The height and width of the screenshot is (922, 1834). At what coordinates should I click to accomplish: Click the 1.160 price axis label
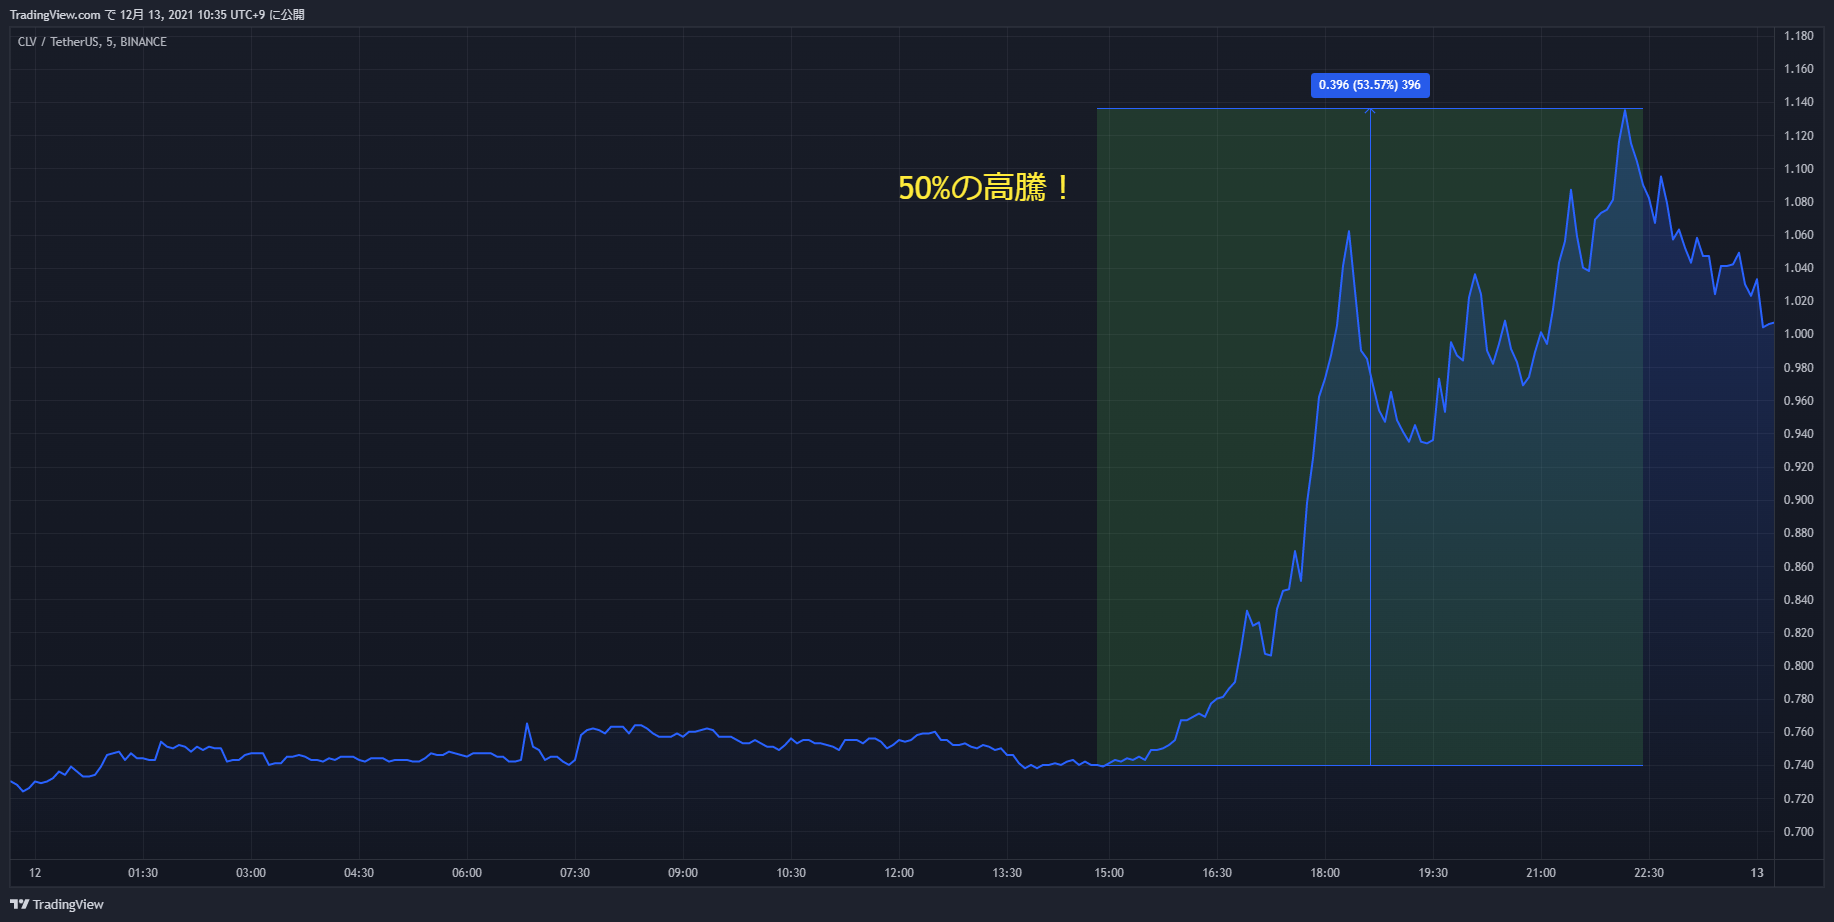(1798, 69)
